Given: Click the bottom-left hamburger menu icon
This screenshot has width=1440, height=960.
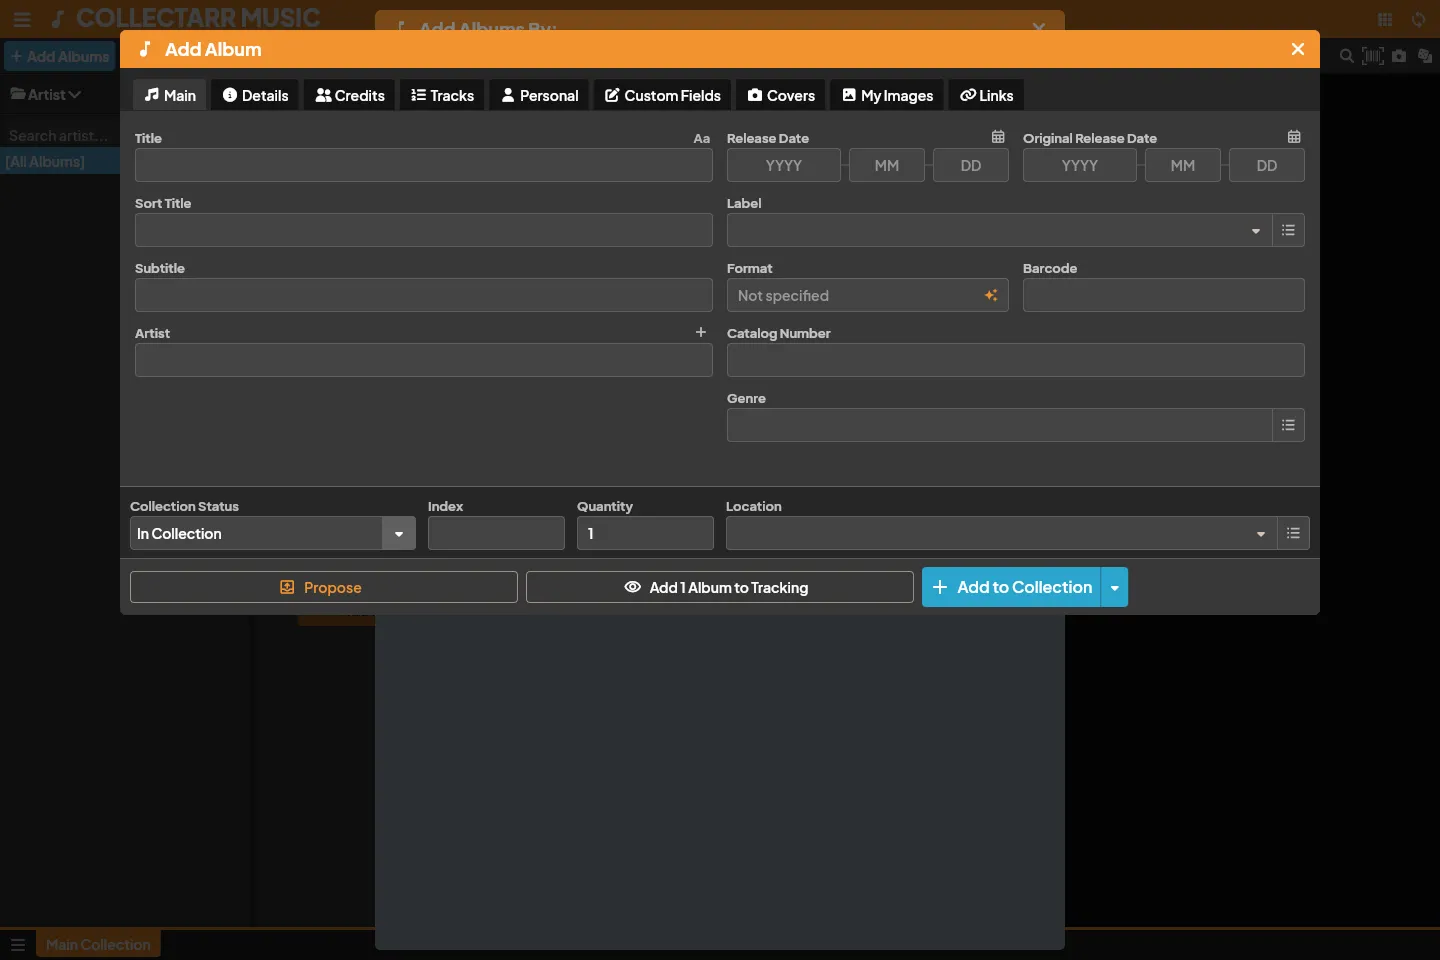Looking at the screenshot, I should pos(18,944).
